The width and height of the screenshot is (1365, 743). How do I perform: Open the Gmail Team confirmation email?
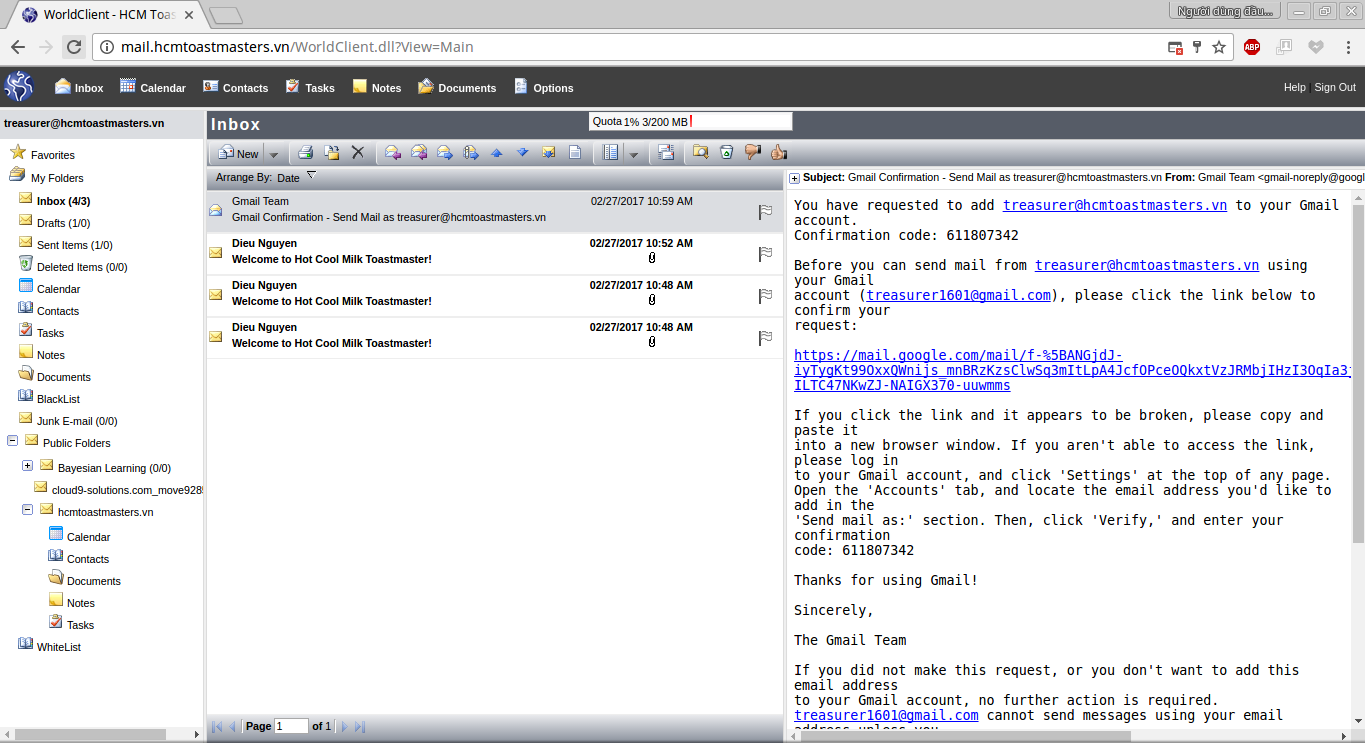point(494,211)
